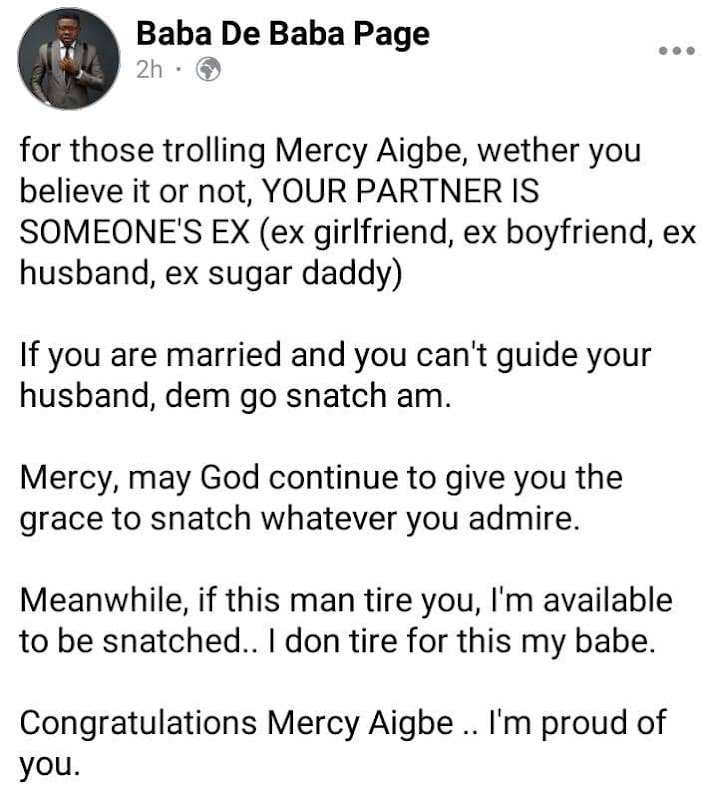Image resolution: width=718 pixels, height=786 pixels.
Task: Click the text 'dem go snatch am.'
Action: coord(308,396)
